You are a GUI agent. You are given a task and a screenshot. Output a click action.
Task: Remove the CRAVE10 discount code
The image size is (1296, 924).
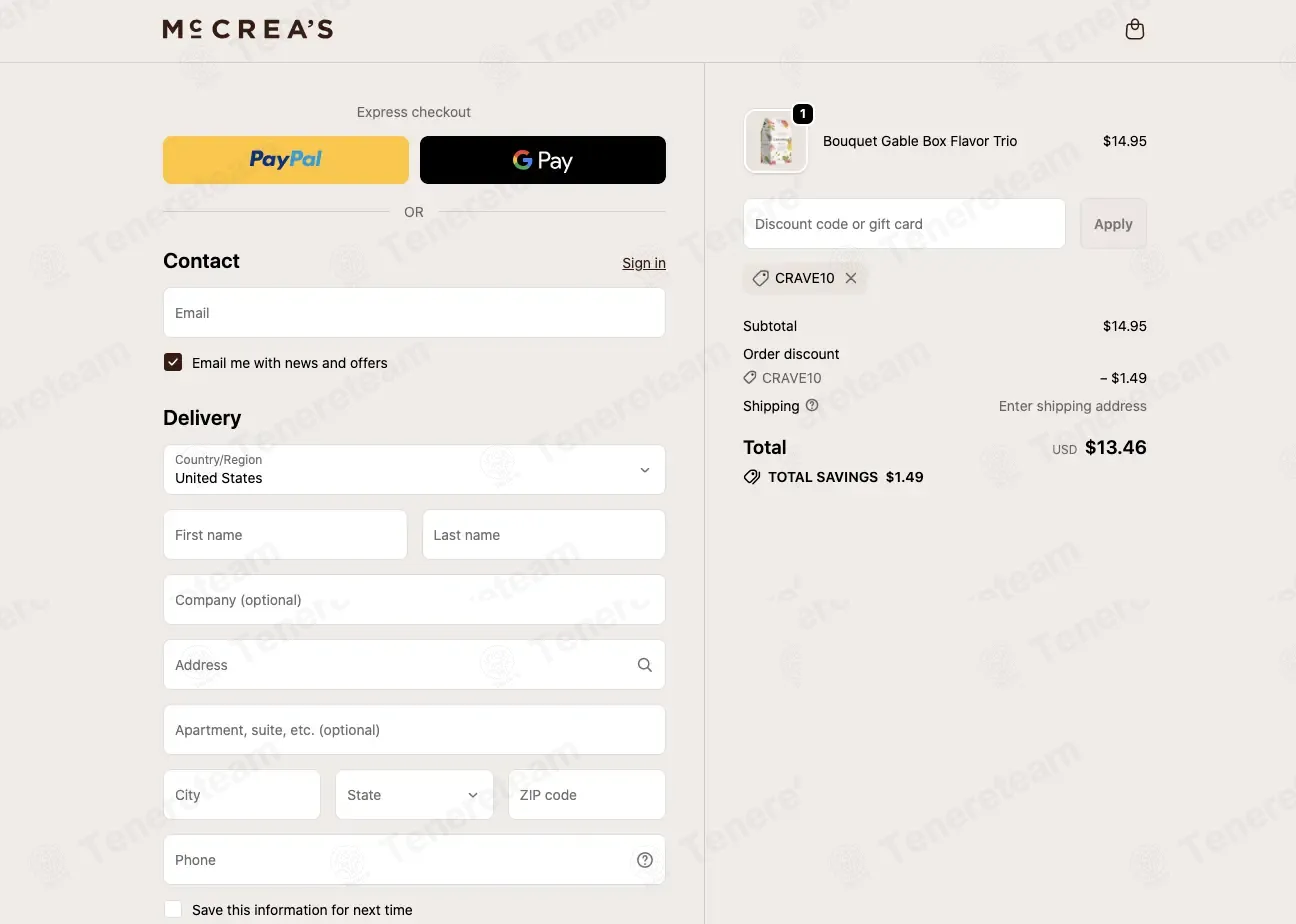tap(851, 278)
